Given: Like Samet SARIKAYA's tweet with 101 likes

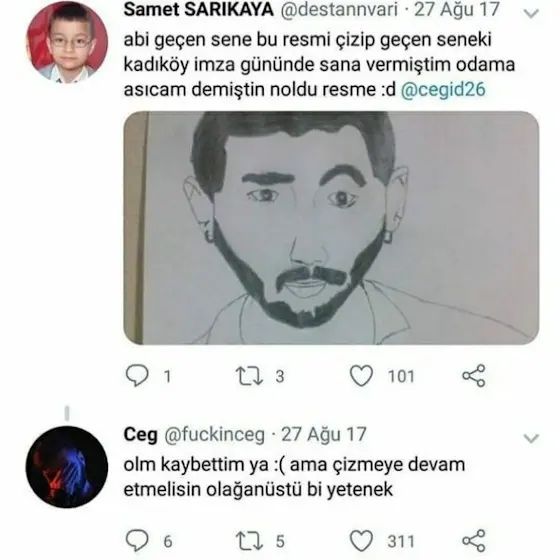Looking at the screenshot, I should pos(361,376).
